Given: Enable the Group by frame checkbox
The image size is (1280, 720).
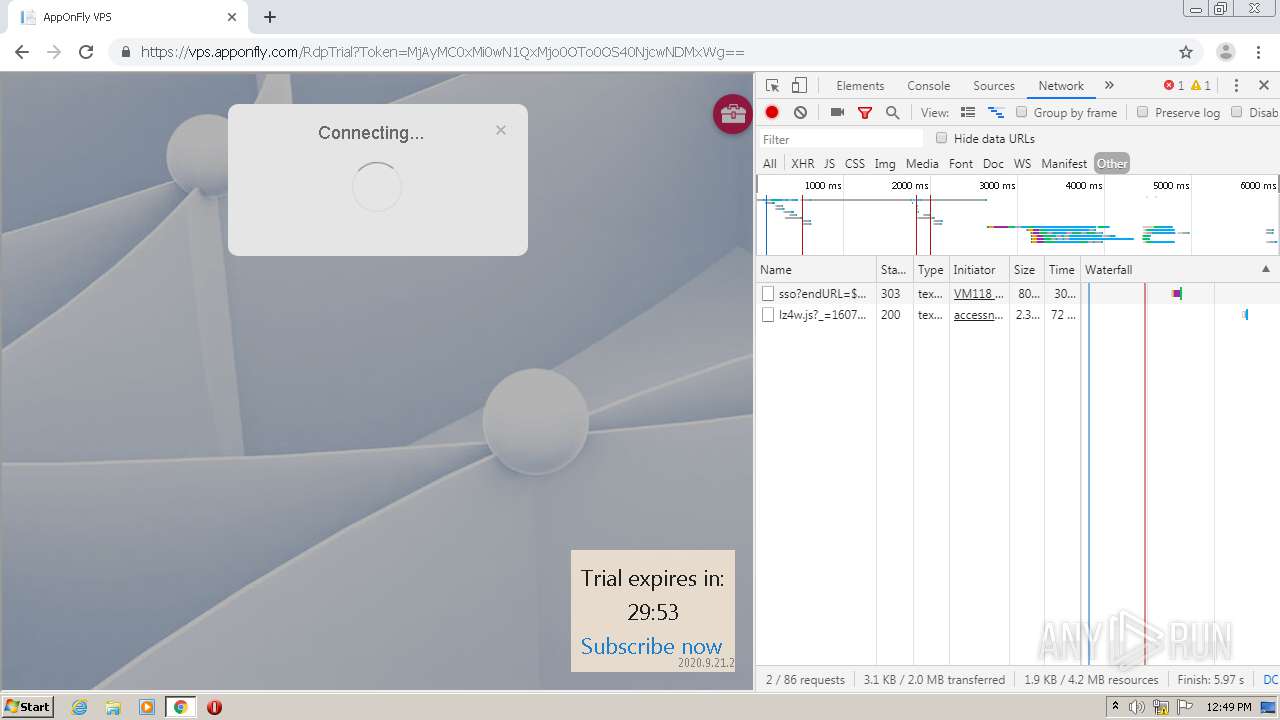Looking at the screenshot, I should pos(1021,112).
